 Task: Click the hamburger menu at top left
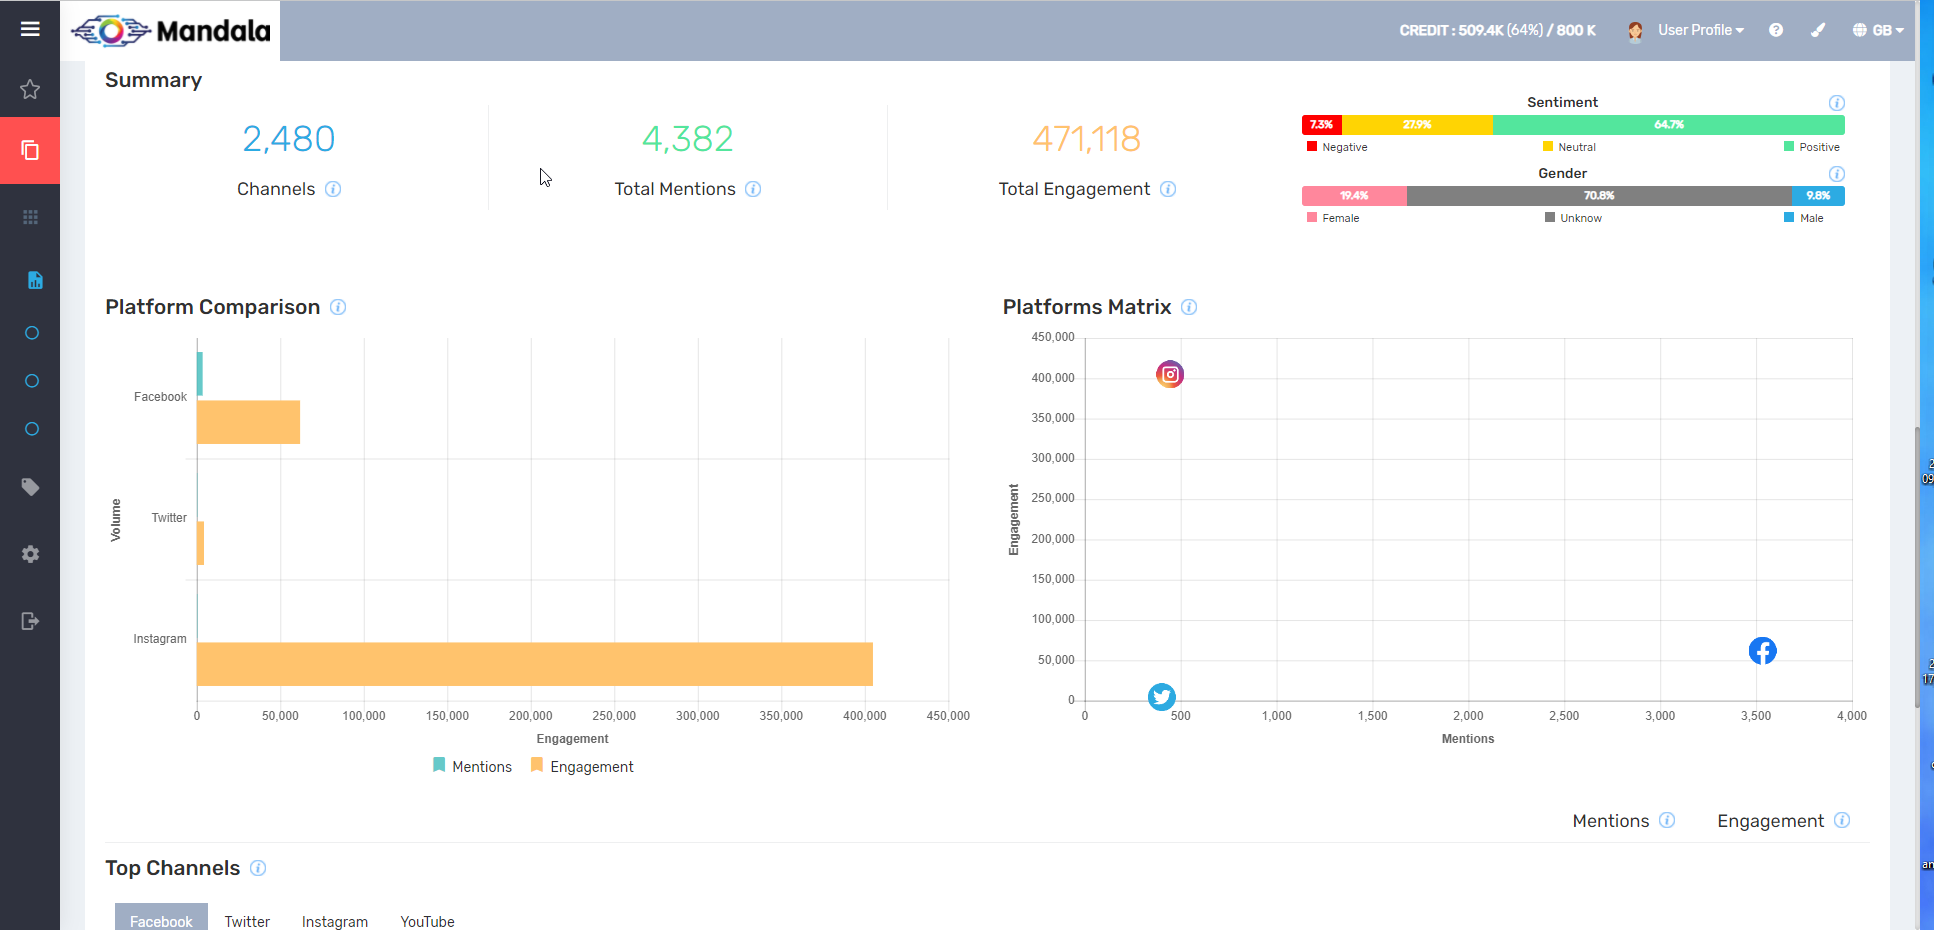click(x=30, y=28)
